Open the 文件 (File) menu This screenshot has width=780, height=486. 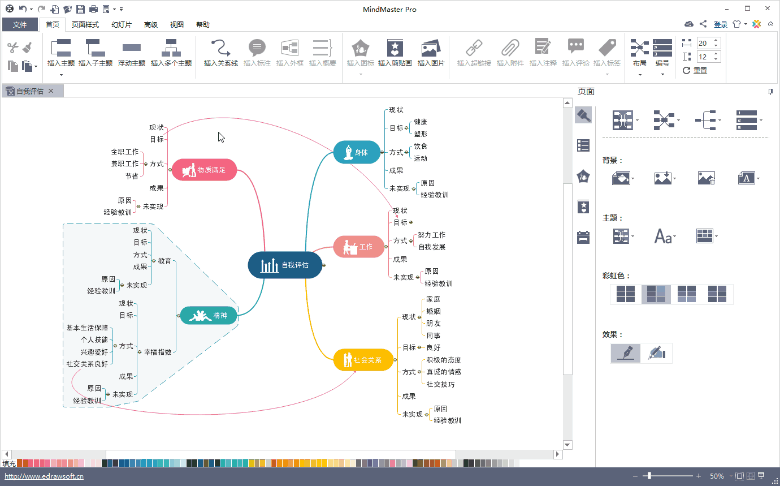pos(20,24)
